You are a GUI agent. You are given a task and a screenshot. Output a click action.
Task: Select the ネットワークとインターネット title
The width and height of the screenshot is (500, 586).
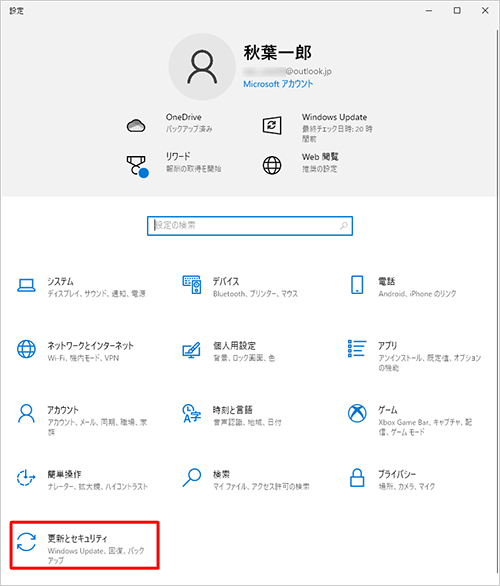pos(90,346)
